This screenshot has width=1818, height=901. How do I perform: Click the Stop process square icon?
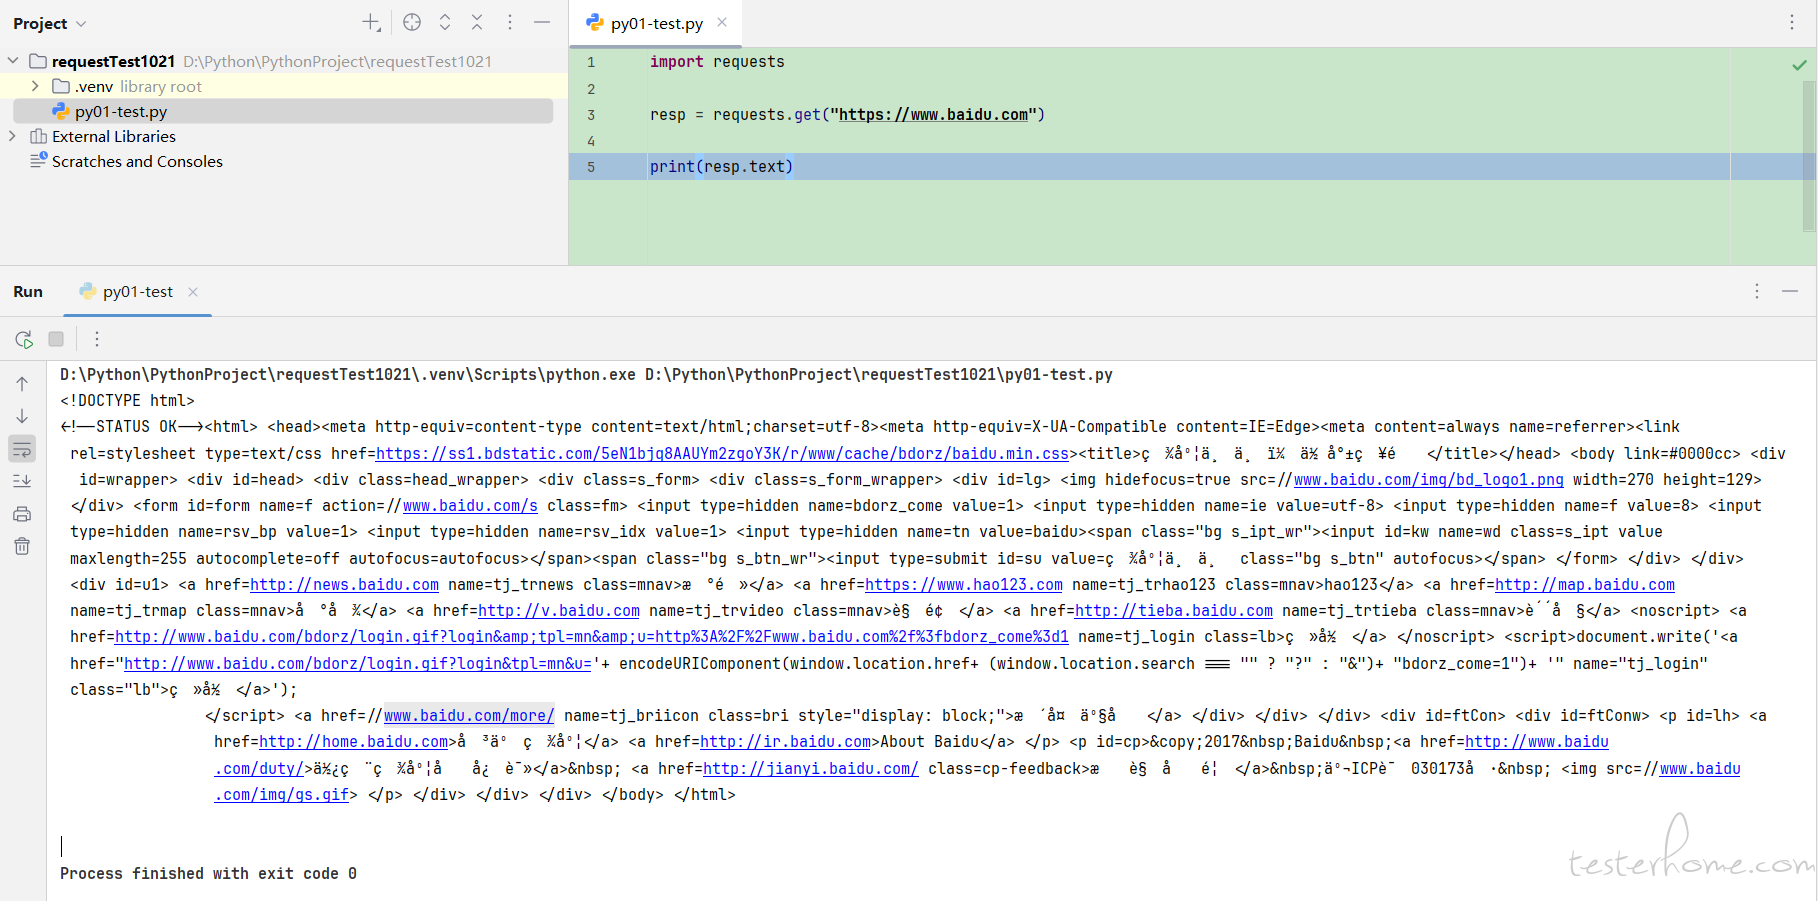[56, 339]
